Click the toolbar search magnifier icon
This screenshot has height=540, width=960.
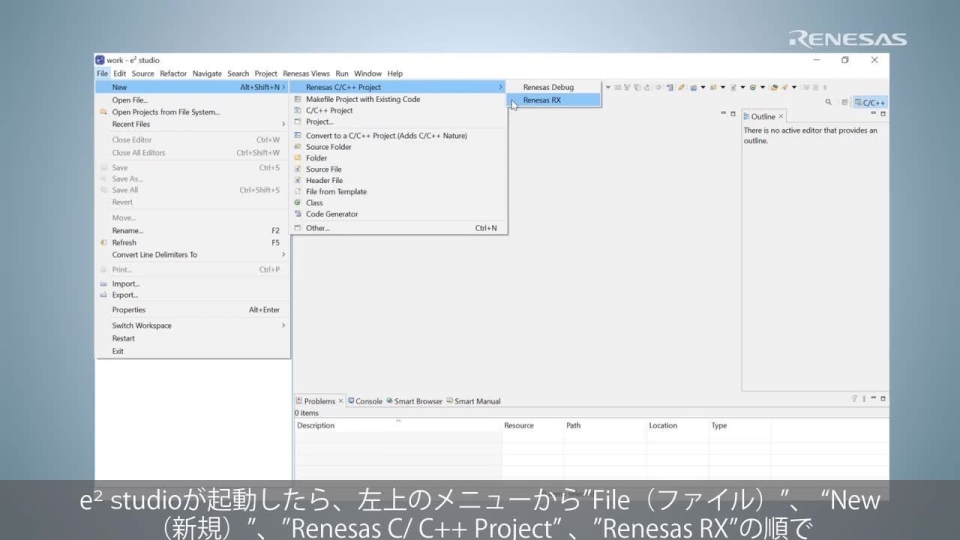pyautogui.click(x=828, y=102)
